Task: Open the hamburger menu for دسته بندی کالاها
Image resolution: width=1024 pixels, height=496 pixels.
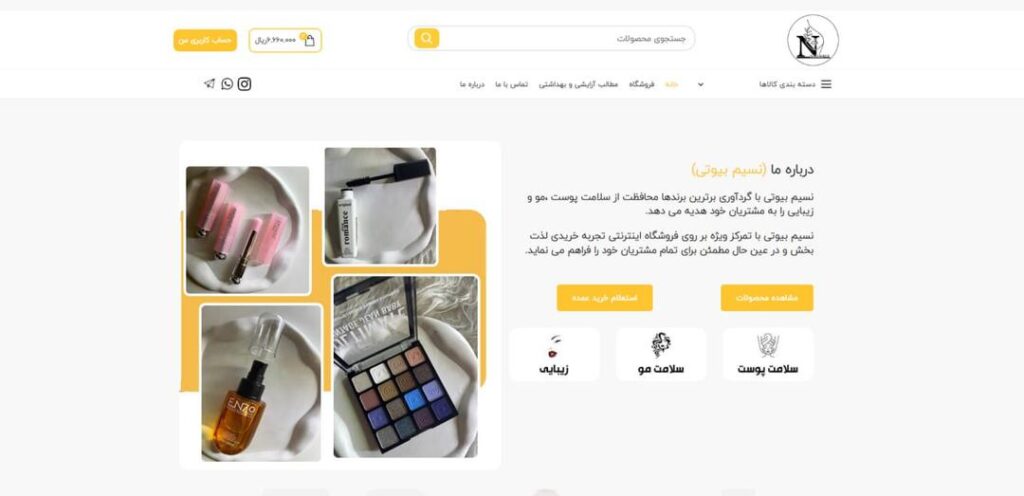Action: point(826,84)
